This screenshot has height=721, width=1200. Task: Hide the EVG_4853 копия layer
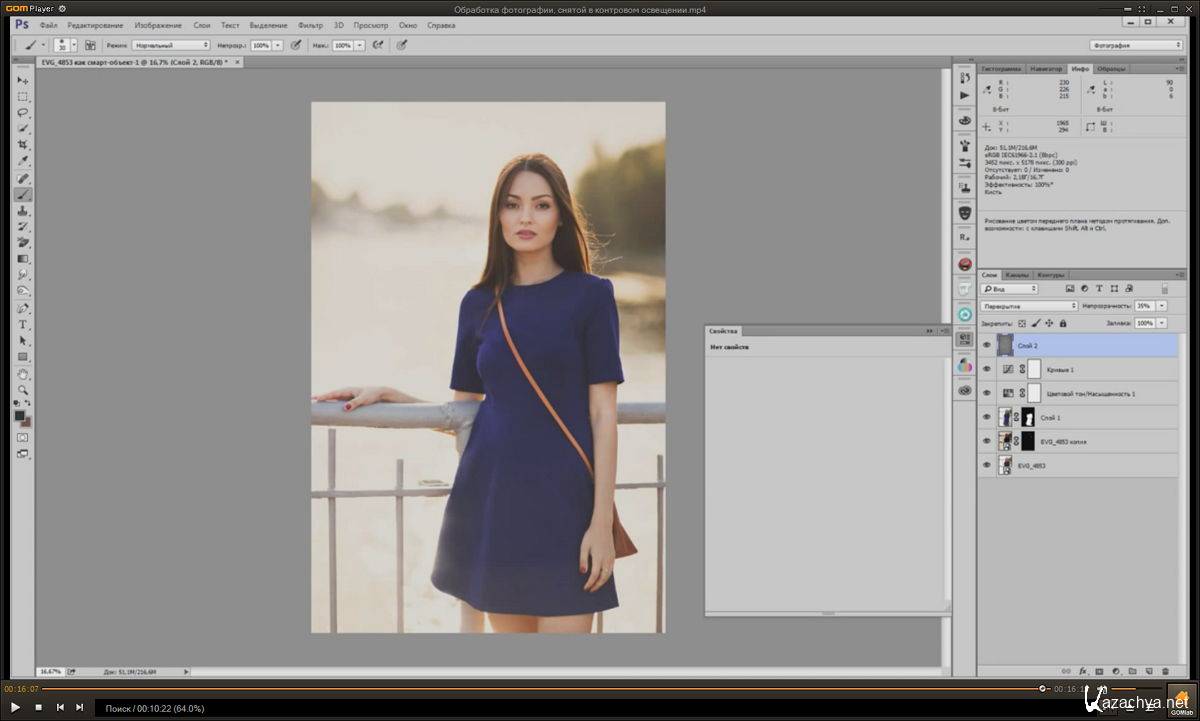987,441
